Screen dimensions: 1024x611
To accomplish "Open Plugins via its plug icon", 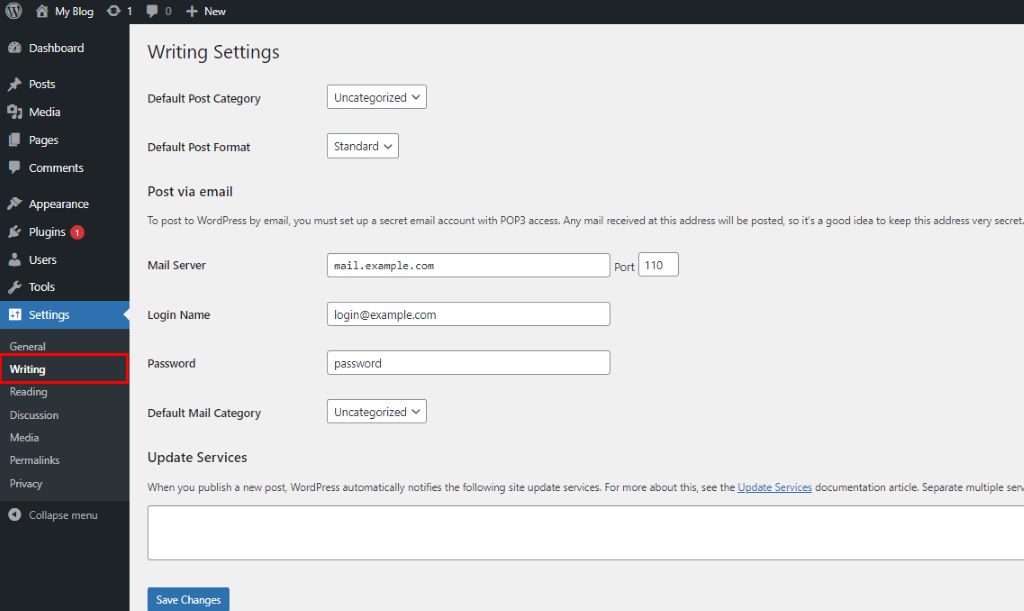I will [16, 231].
